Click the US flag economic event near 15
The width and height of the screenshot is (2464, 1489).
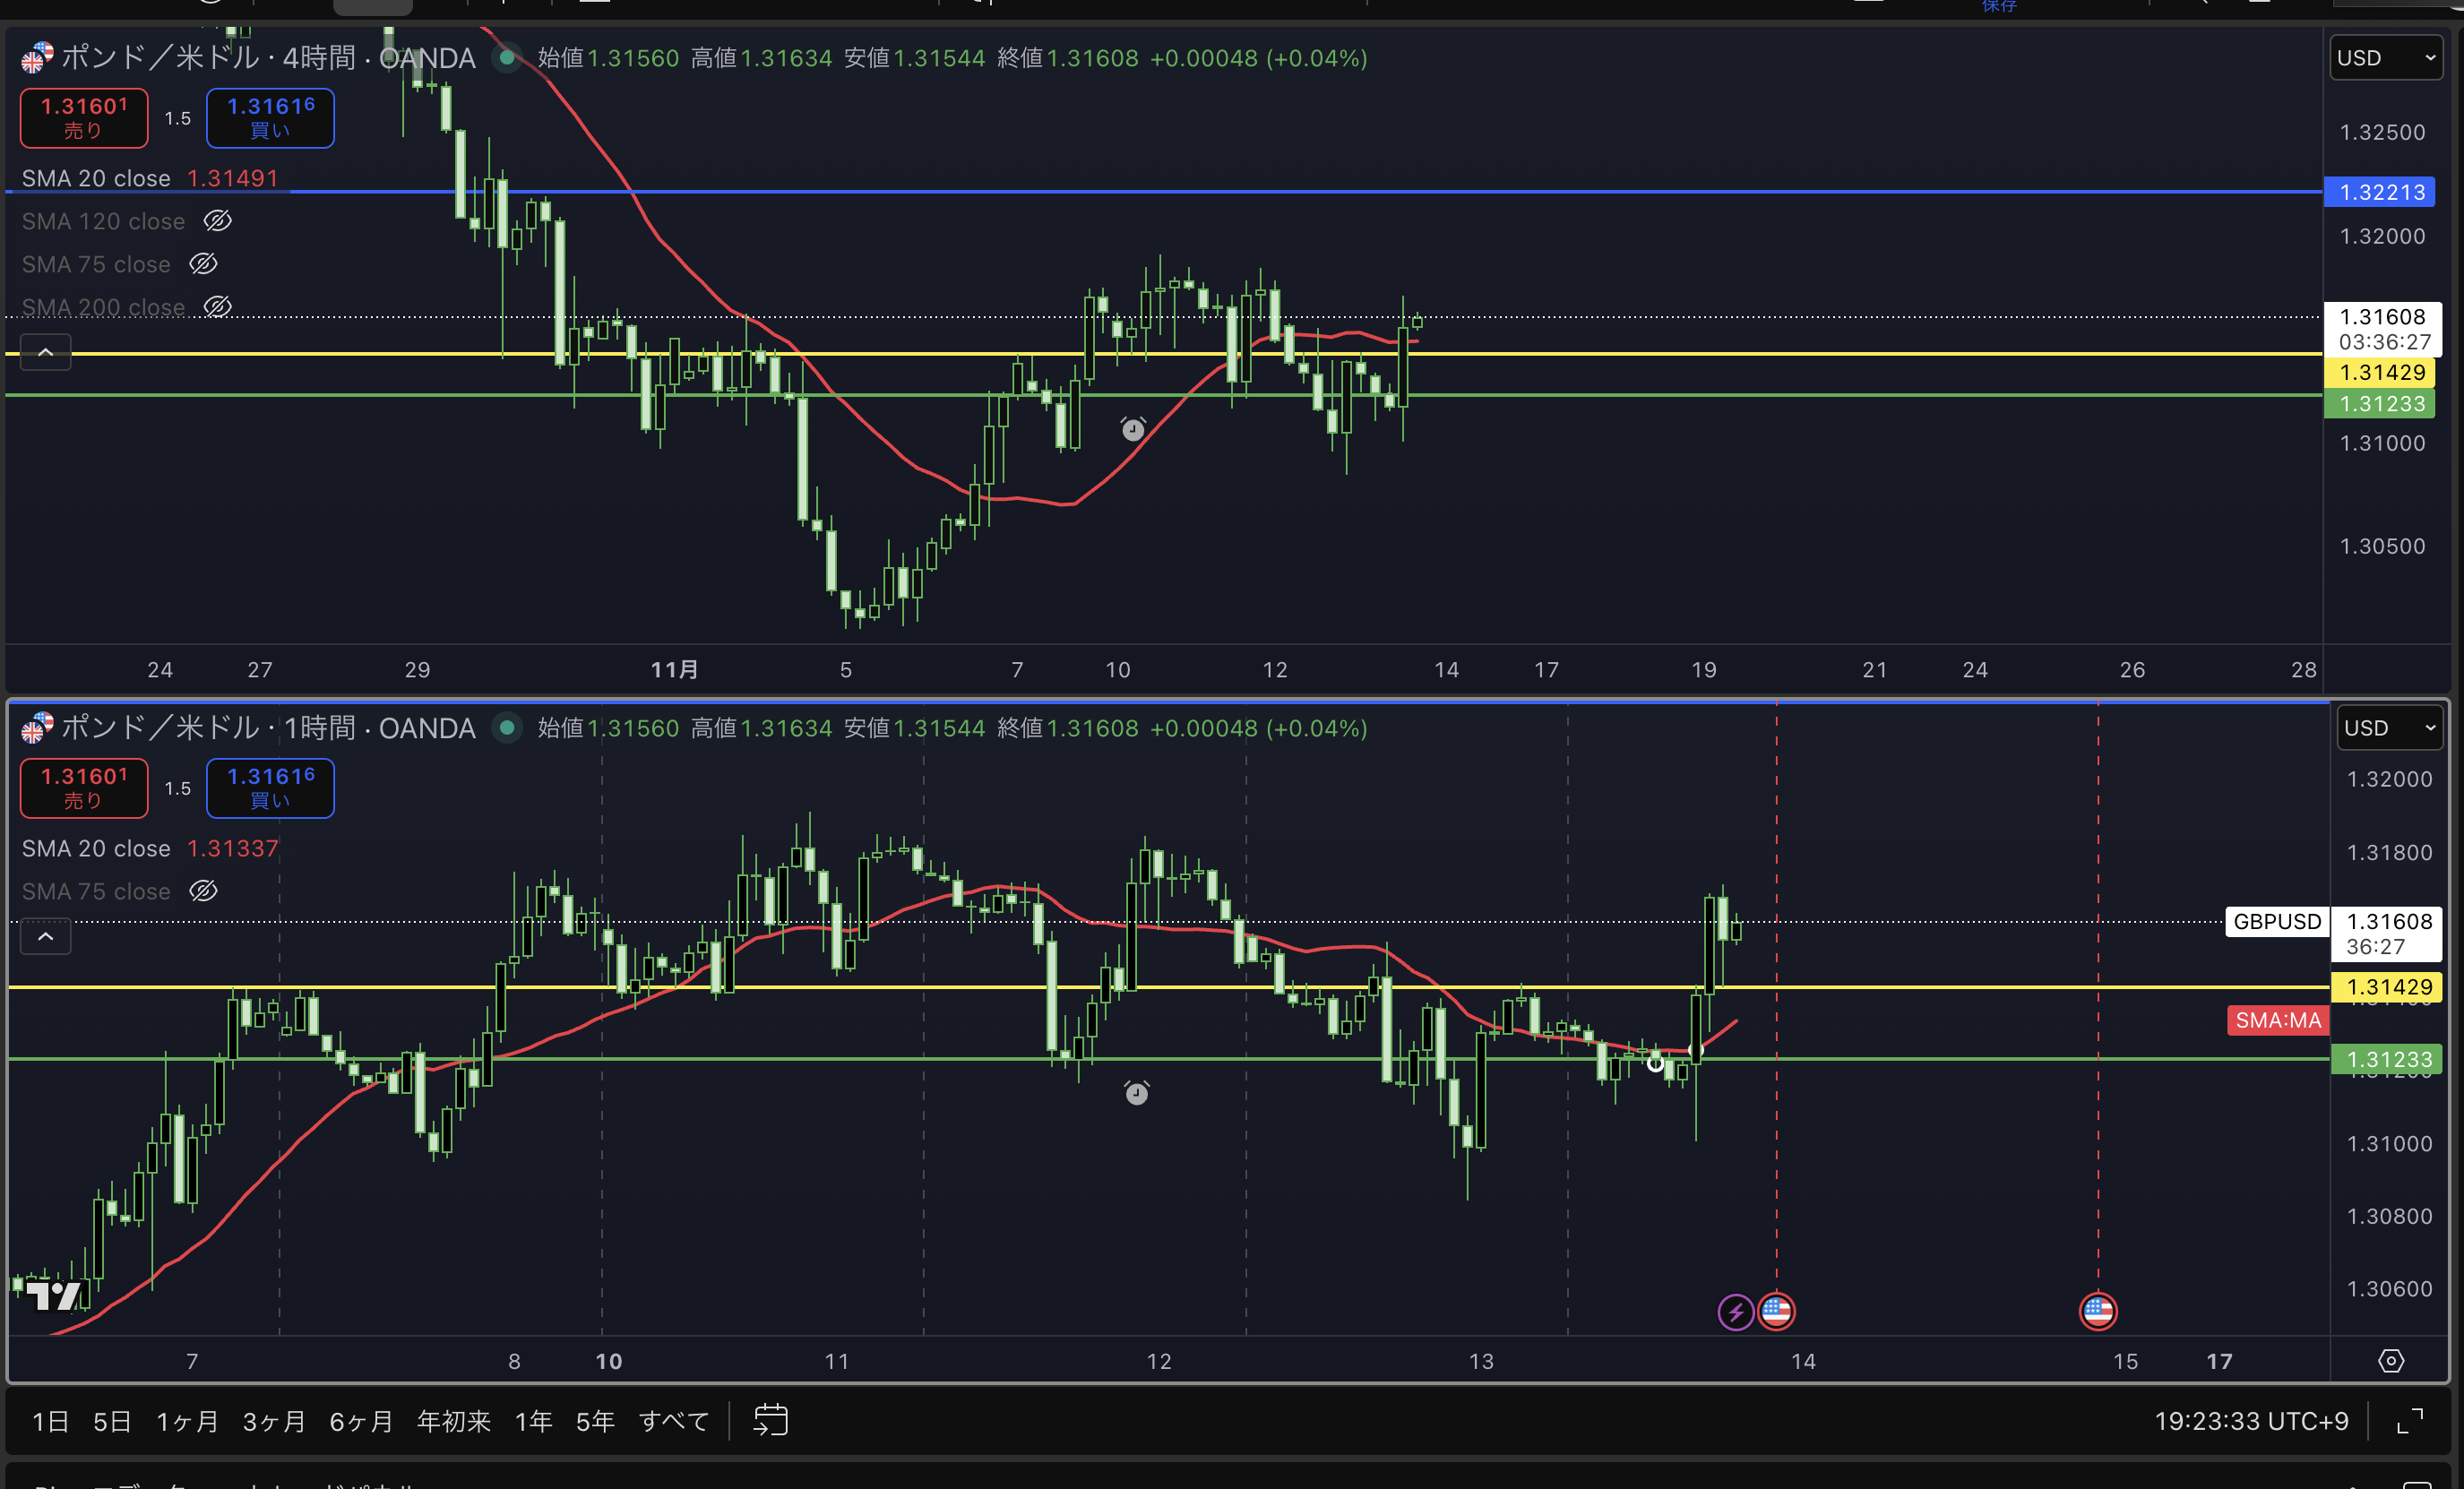(x=2097, y=1311)
